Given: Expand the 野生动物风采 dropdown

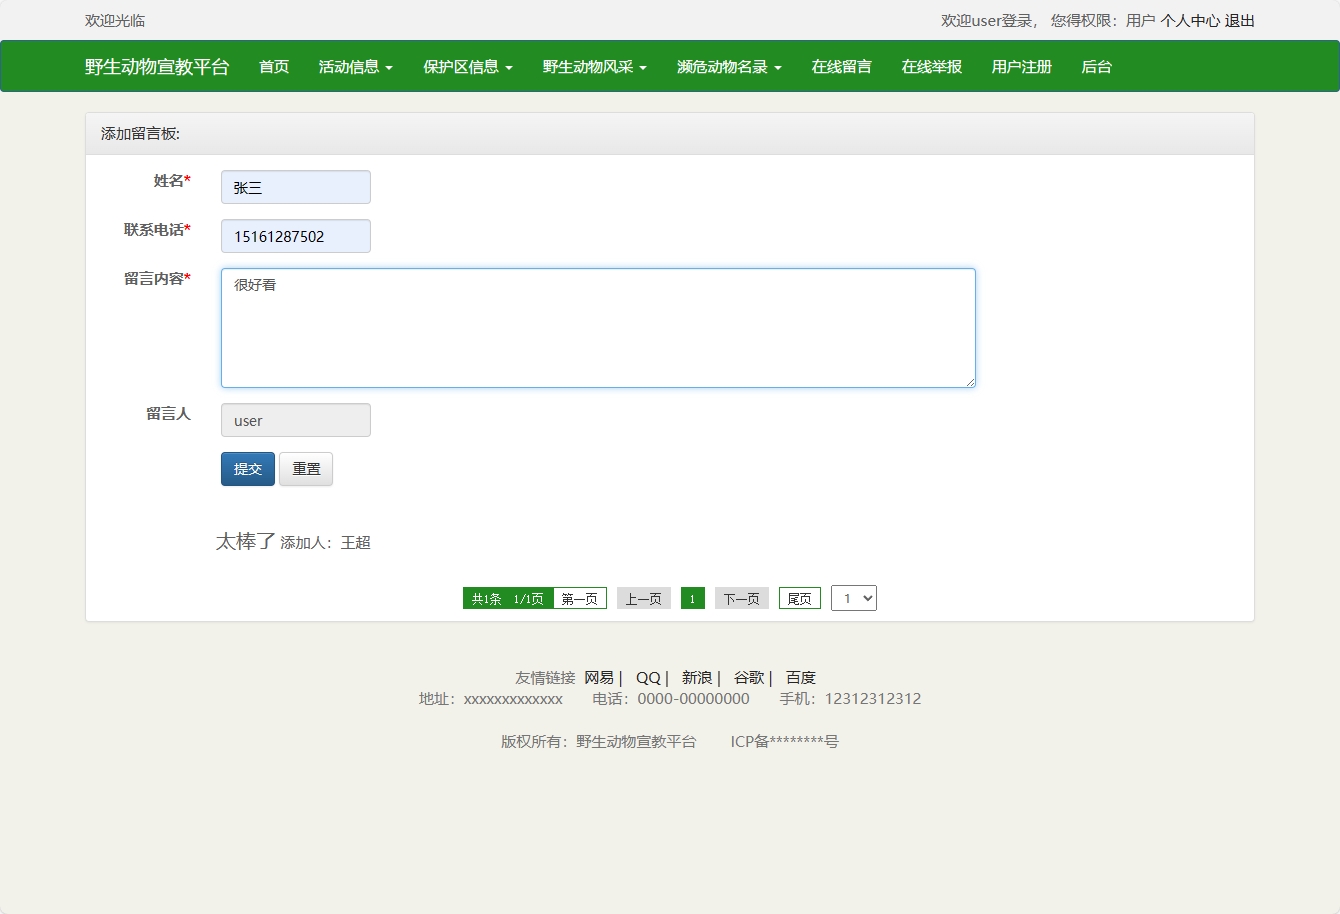Looking at the screenshot, I should [x=594, y=66].
